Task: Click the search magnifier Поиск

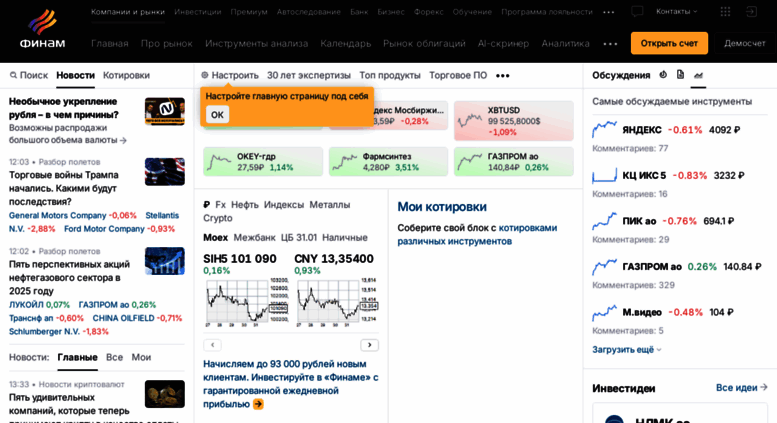Action: [x=29, y=75]
